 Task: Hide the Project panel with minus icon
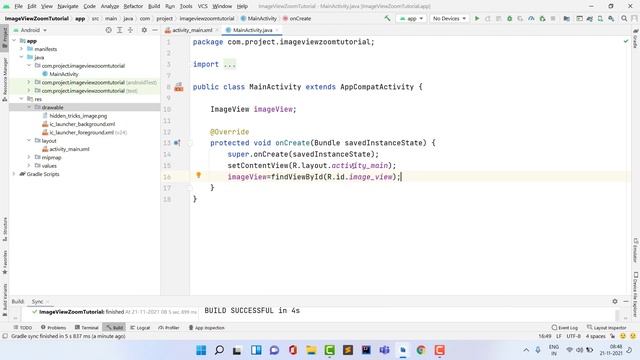[x=155, y=30]
